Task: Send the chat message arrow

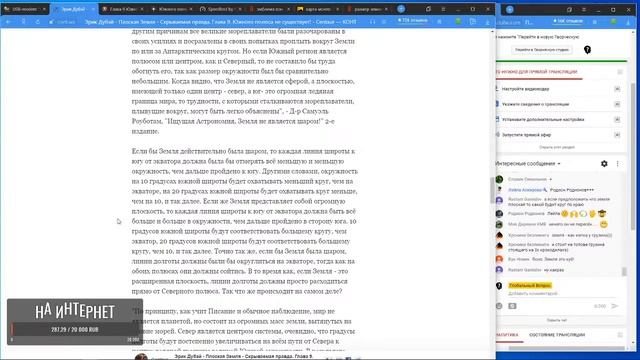Action: pyautogui.click(x=615, y=306)
